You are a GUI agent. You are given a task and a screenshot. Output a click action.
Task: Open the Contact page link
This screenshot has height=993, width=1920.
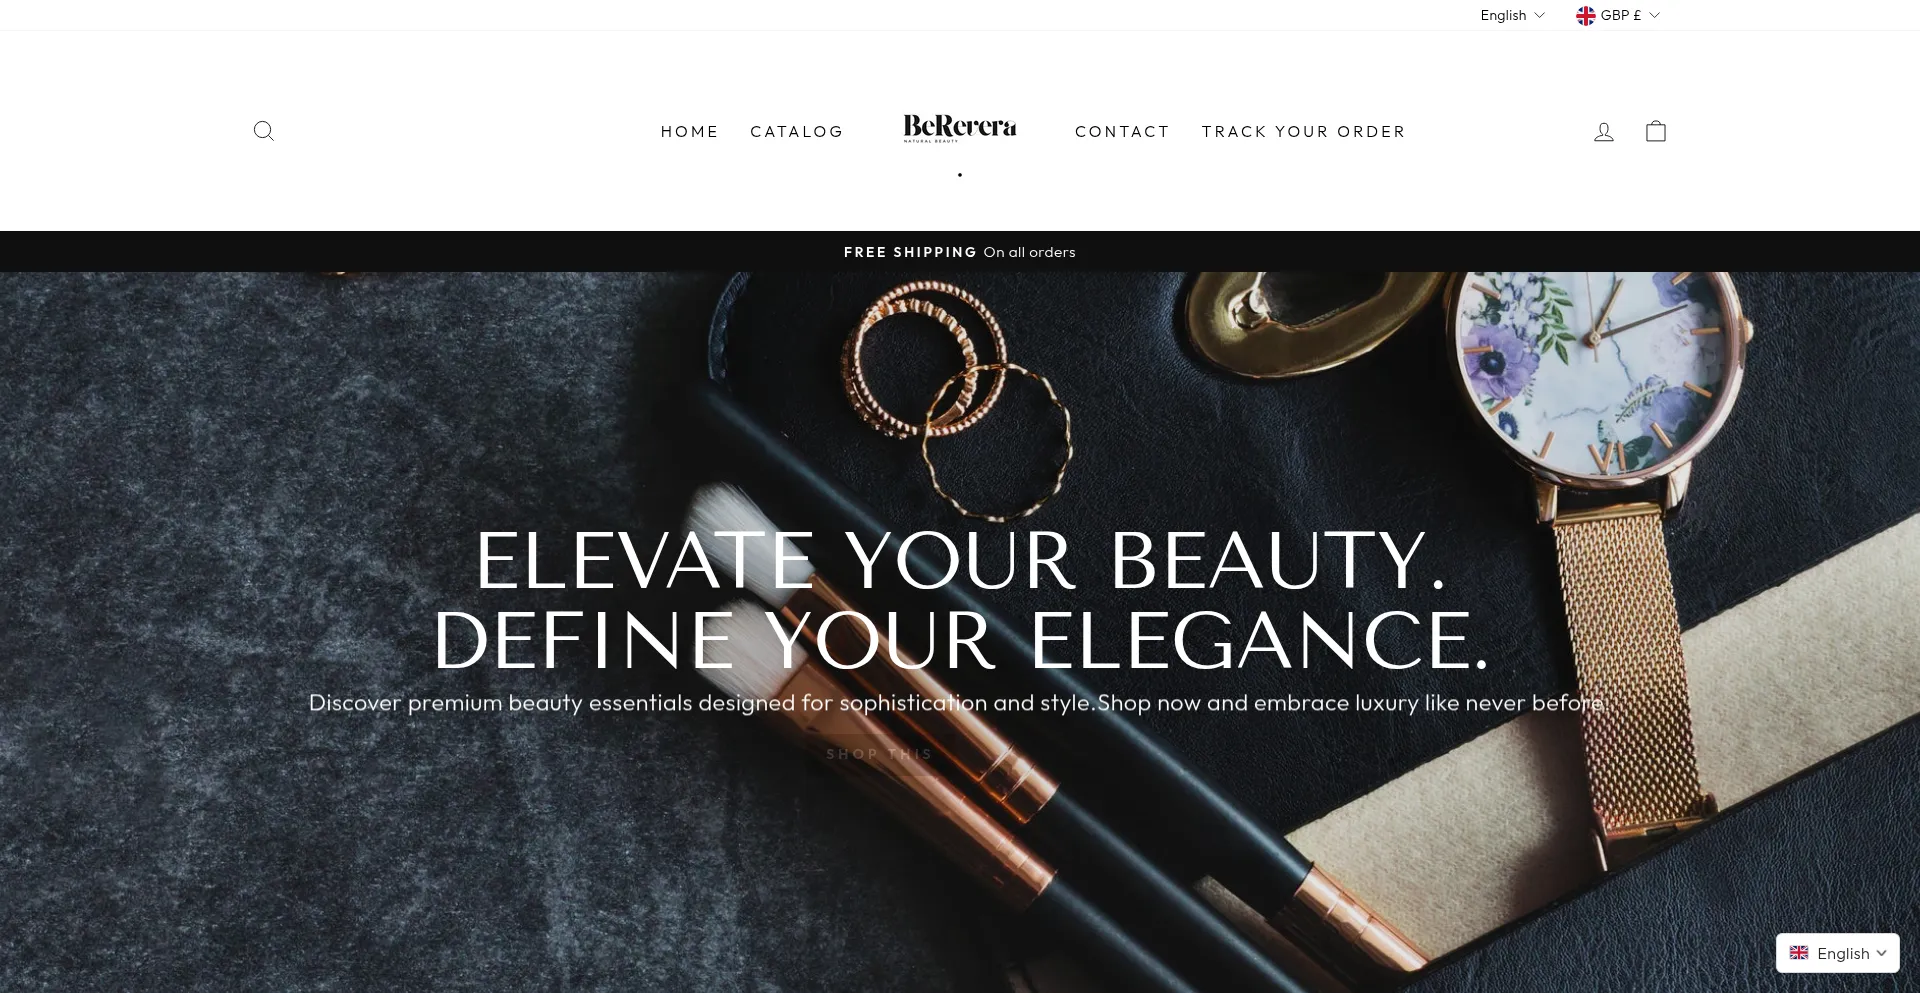[1122, 131]
